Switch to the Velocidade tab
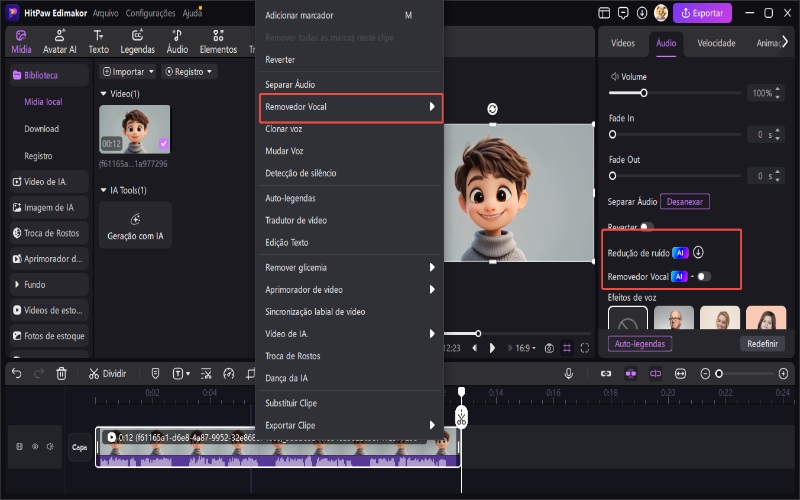800x500 pixels. (716, 44)
